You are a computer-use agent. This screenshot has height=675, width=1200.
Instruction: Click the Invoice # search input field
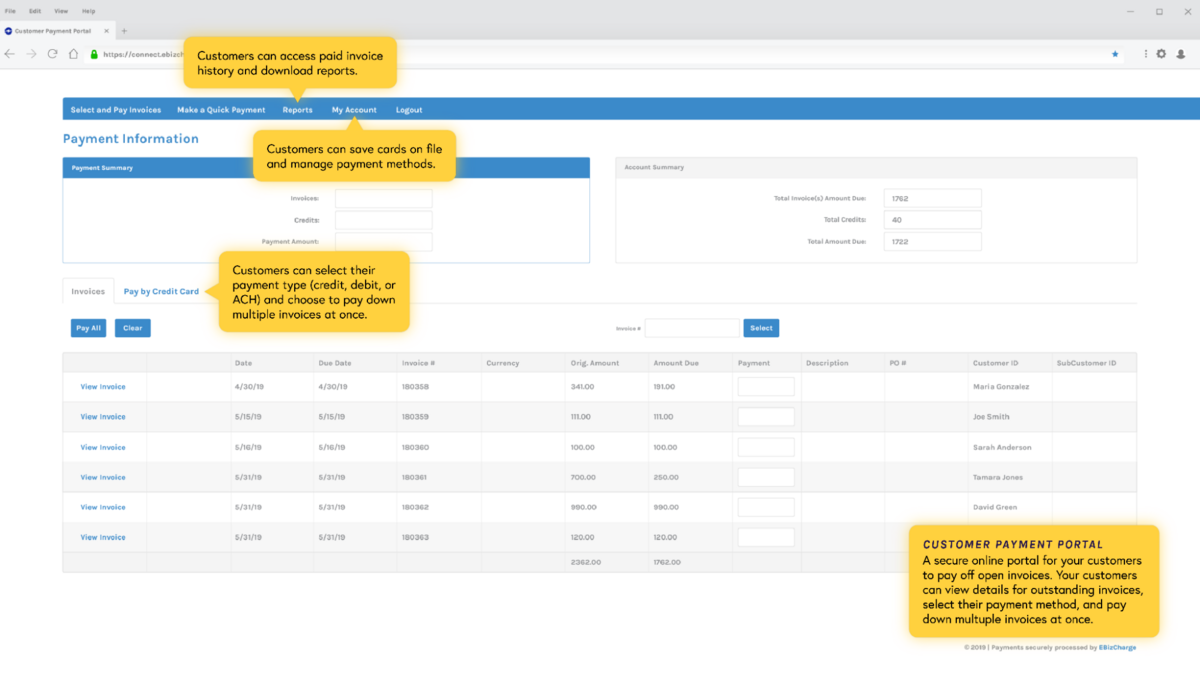[x=692, y=328]
